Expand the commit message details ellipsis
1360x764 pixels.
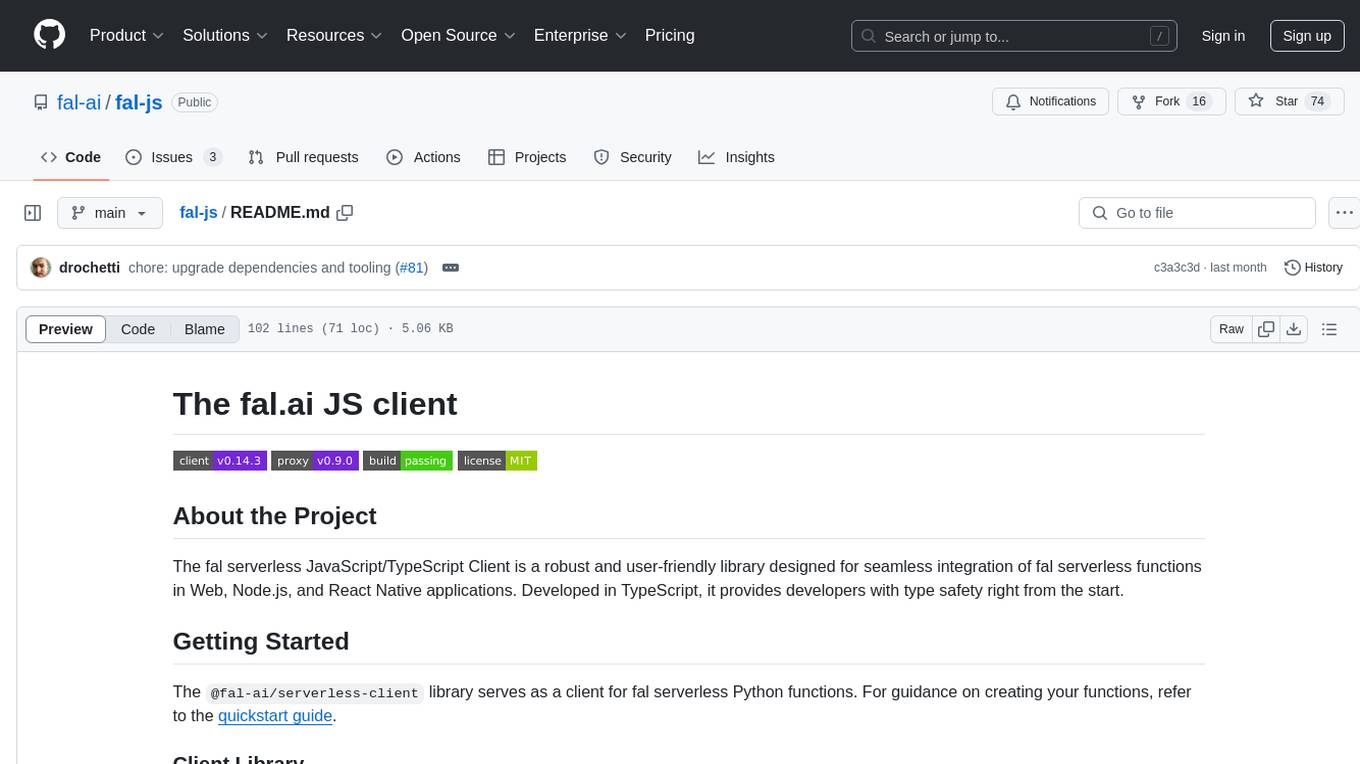(x=450, y=268)
